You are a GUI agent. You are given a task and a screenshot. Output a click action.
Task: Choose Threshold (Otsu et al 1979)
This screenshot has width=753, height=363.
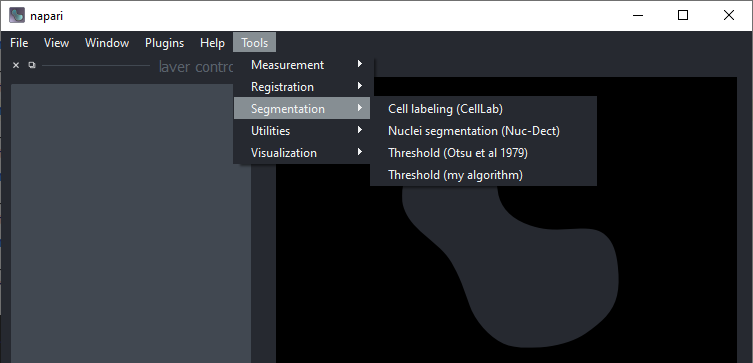click(x=484, y=153)
